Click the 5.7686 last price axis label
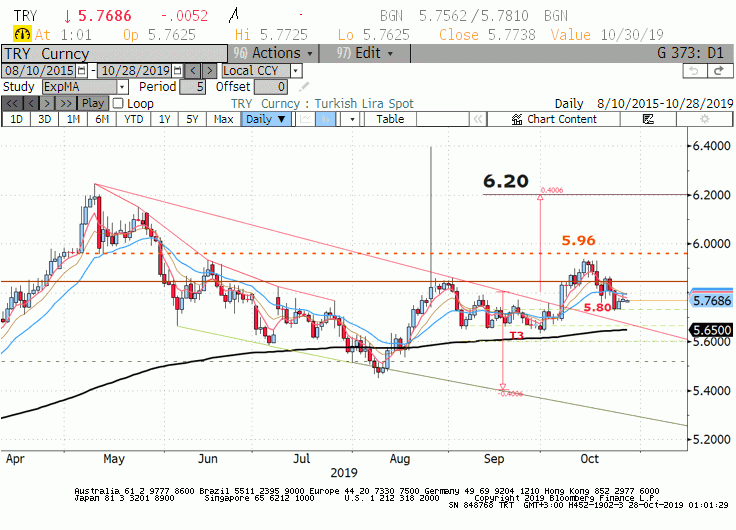The height and width of the screenshot is (530, 736). (x=712, y=300)
